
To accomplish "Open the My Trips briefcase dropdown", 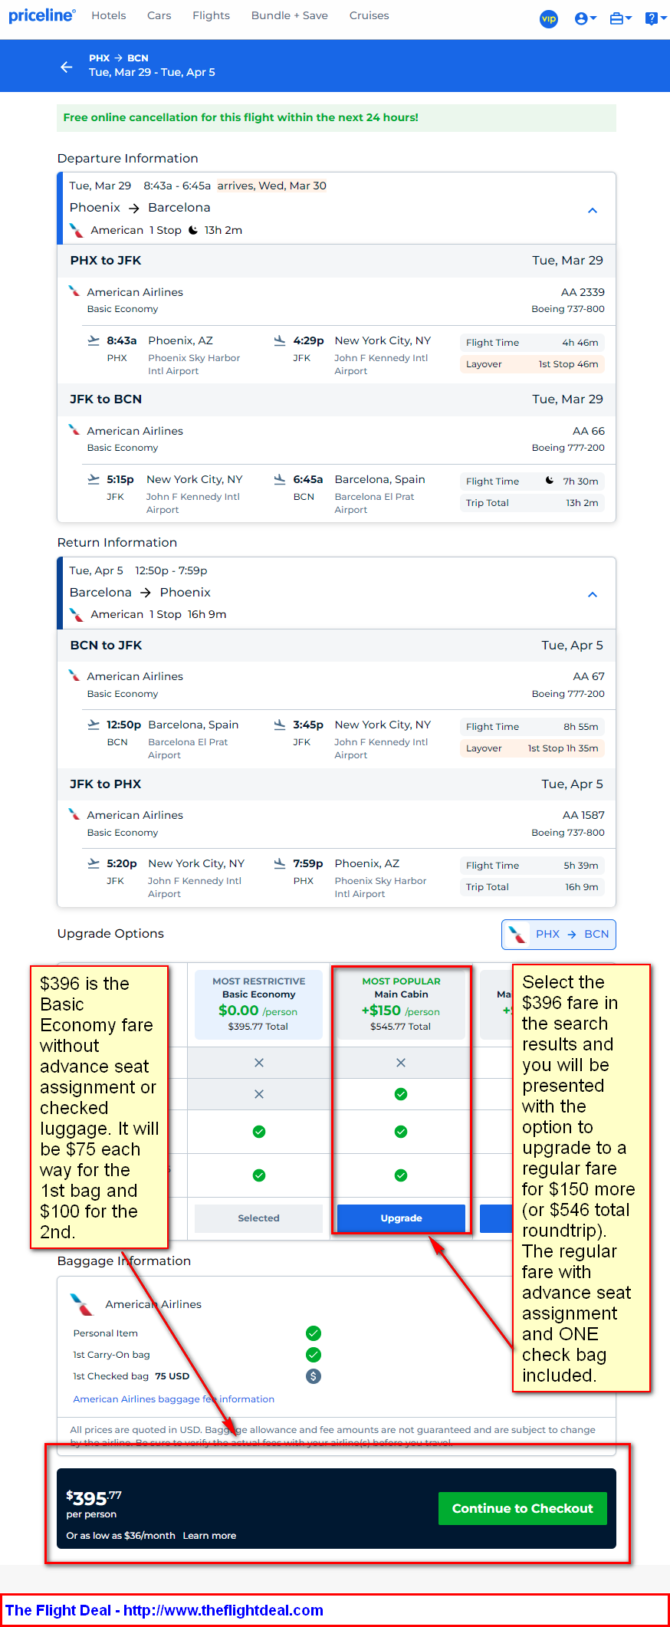I will (x=620, y=18).
